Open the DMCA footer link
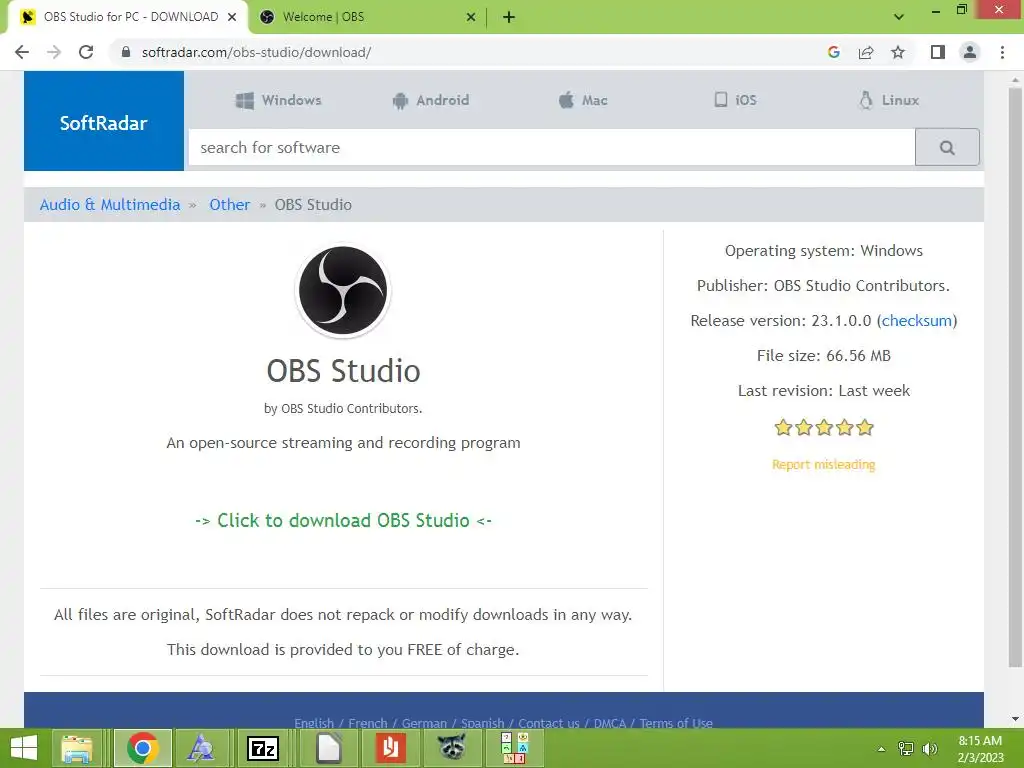 (609, 723)
